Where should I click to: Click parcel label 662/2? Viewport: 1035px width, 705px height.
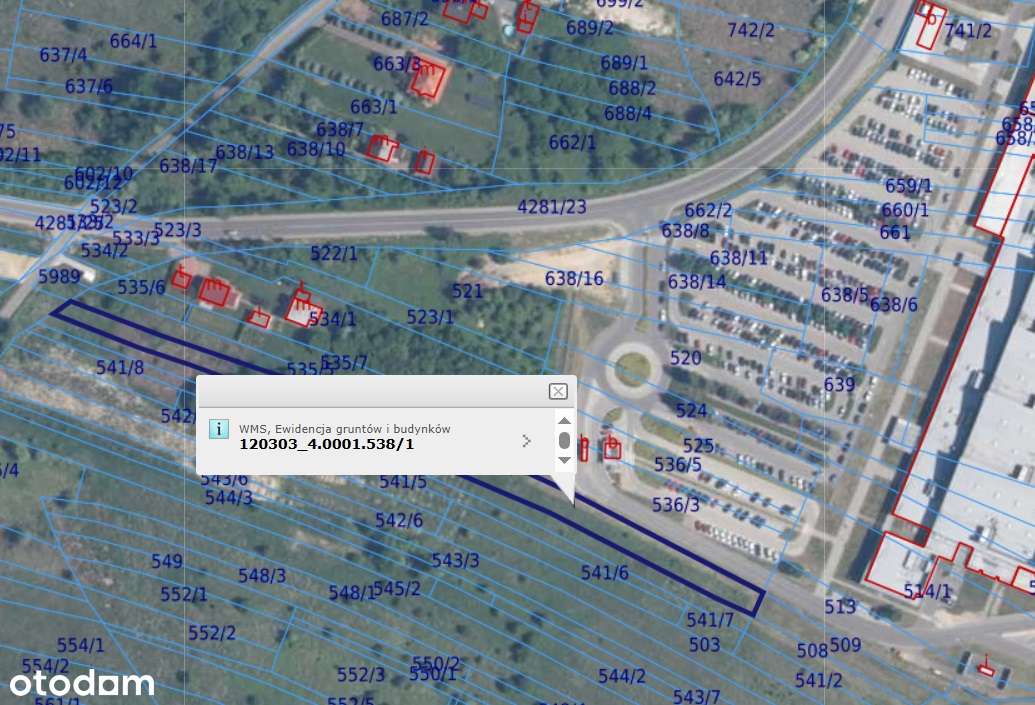[x=708, y=211]
